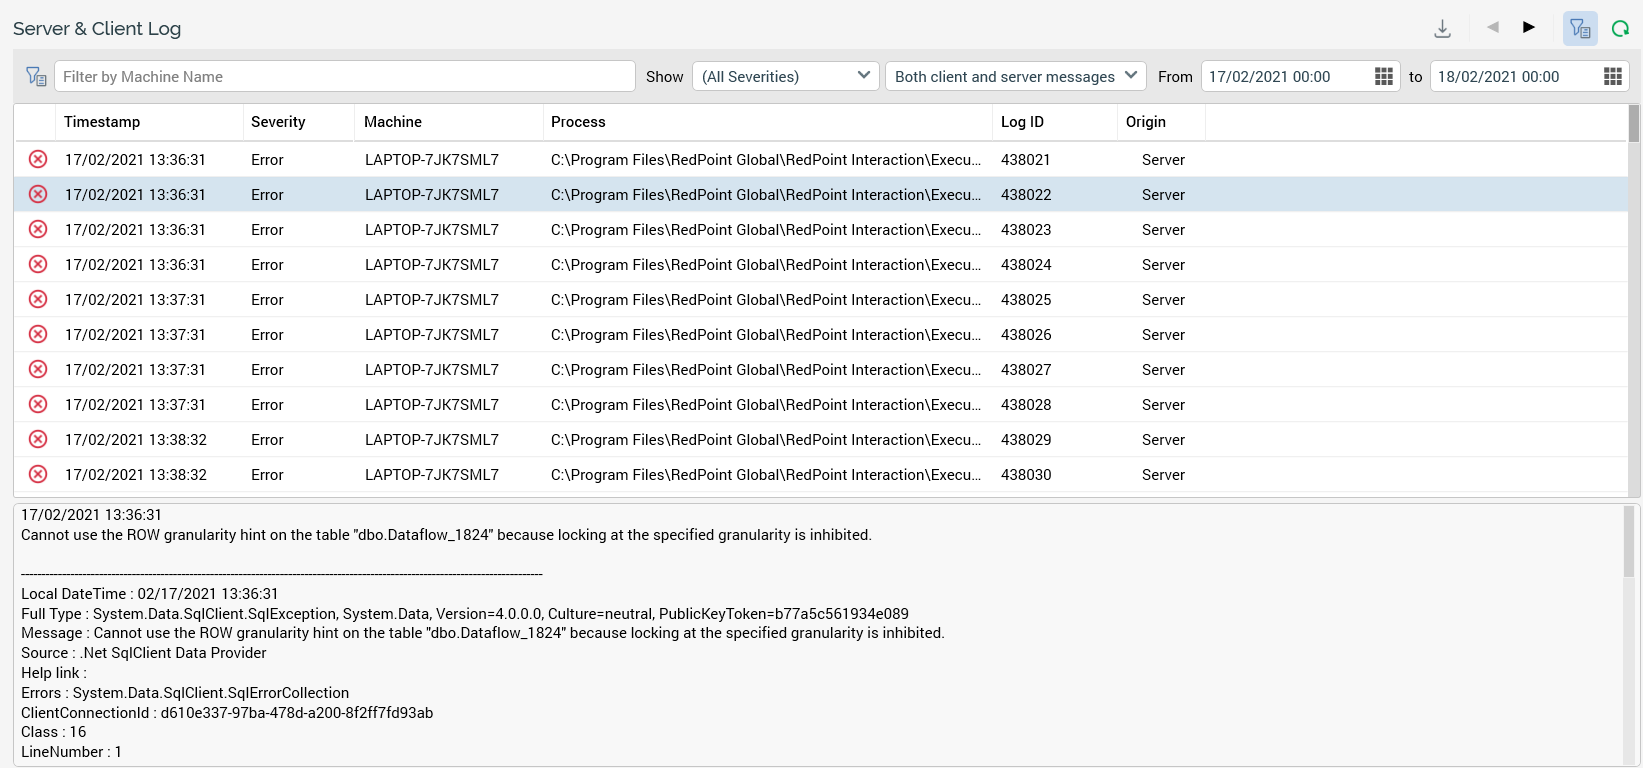Click the Filter by Machine Name field
Screen dimensions: 1643x768
[x=345, y=77]
